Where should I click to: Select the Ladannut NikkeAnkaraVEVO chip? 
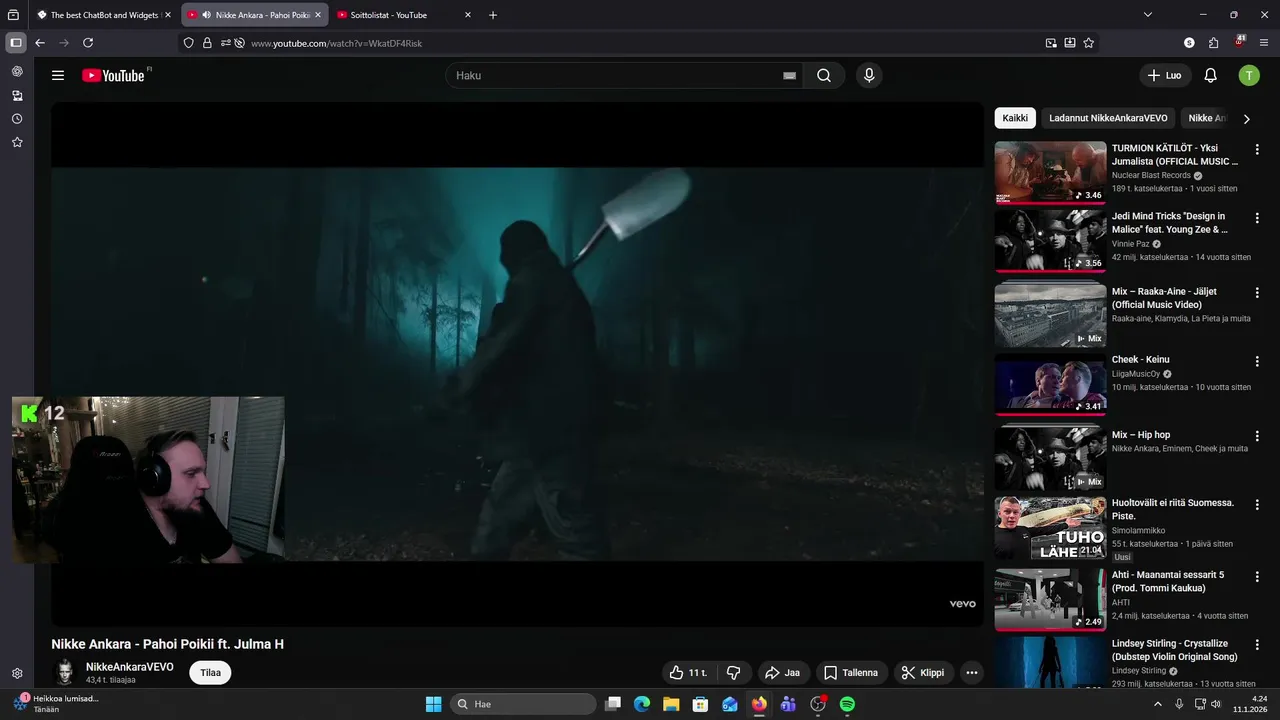pos(1108,118)
